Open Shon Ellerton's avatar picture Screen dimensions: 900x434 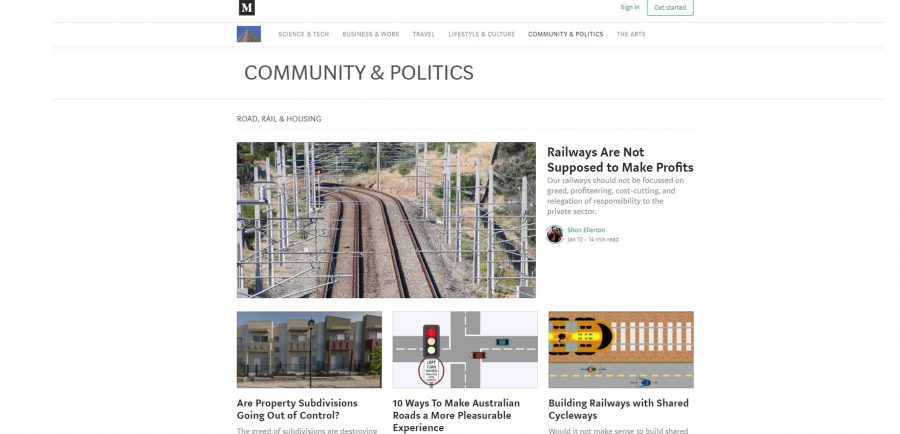pyautogui.click(x=554, y=234)
